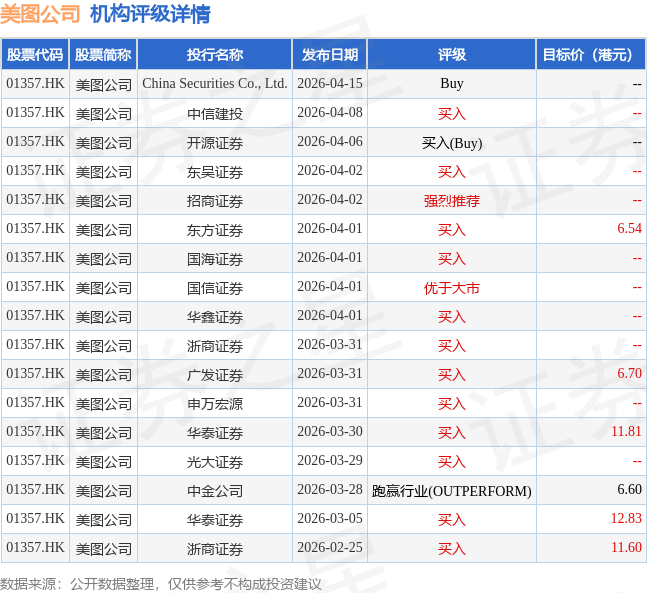Click the date 2026-04-06

(330, 141)
